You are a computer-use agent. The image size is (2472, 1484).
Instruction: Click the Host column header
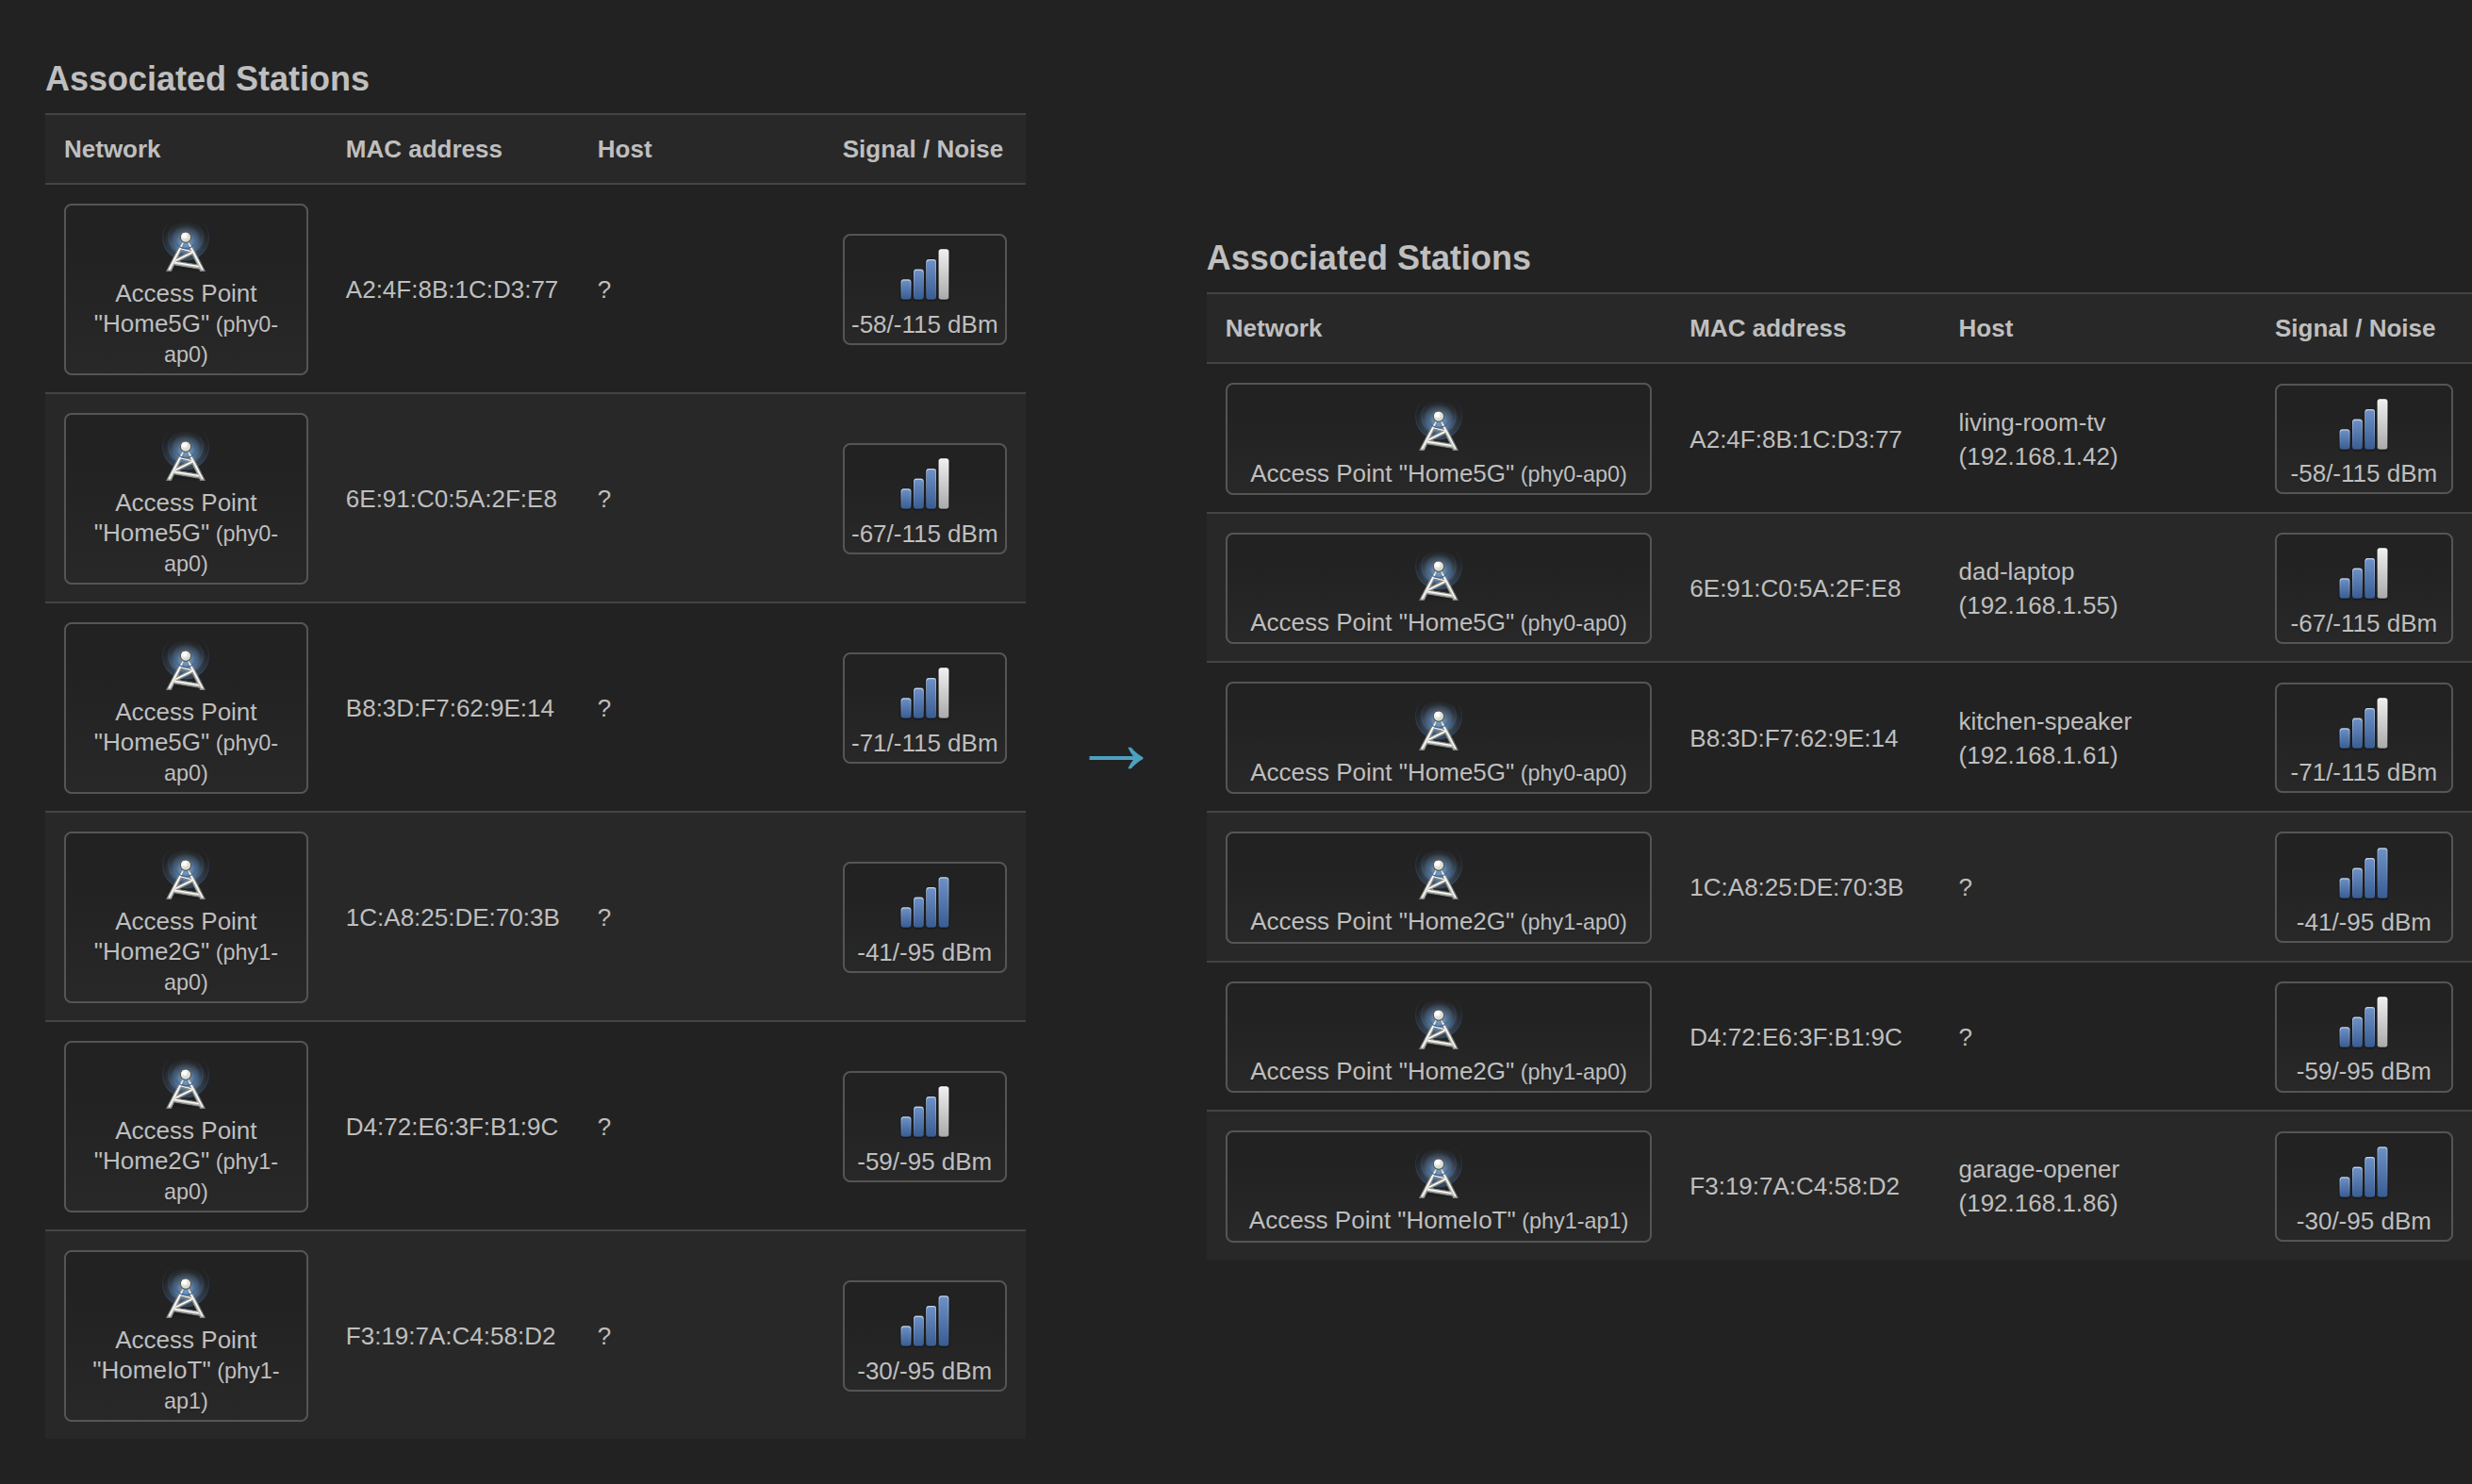point(1985,327)
